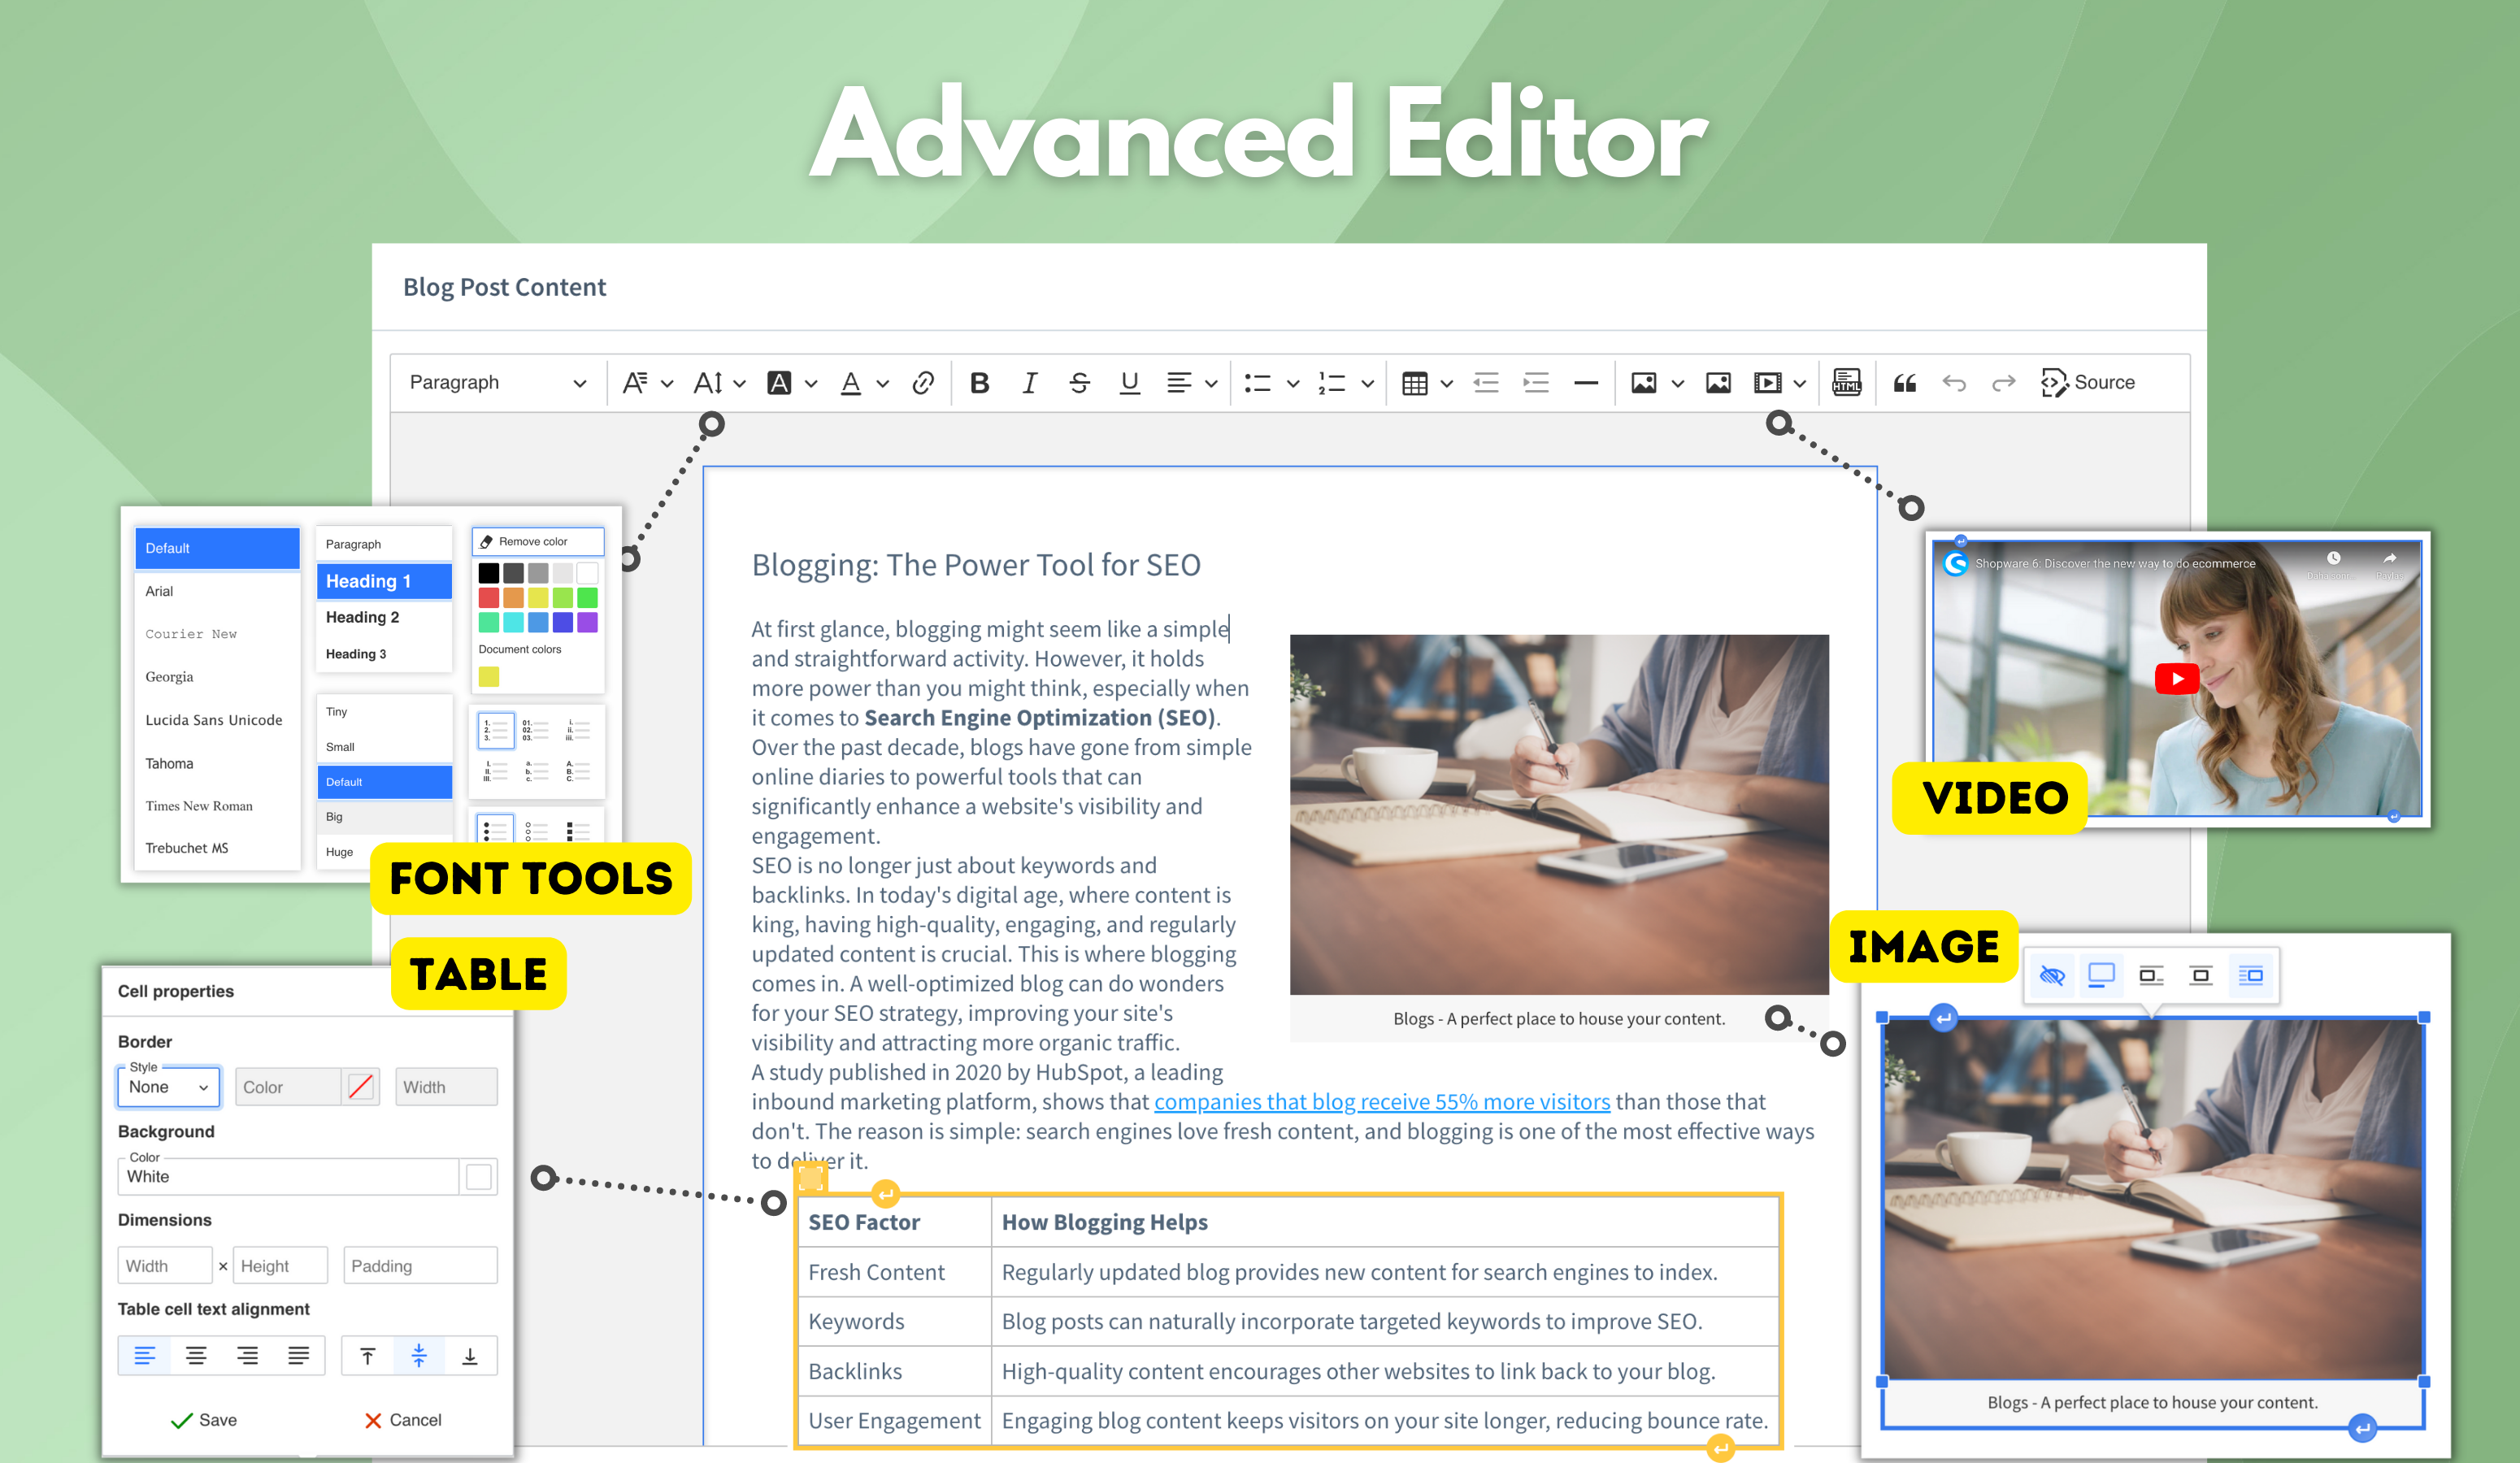
Task: Select the side image style icon
Action: pos(2250,975)
